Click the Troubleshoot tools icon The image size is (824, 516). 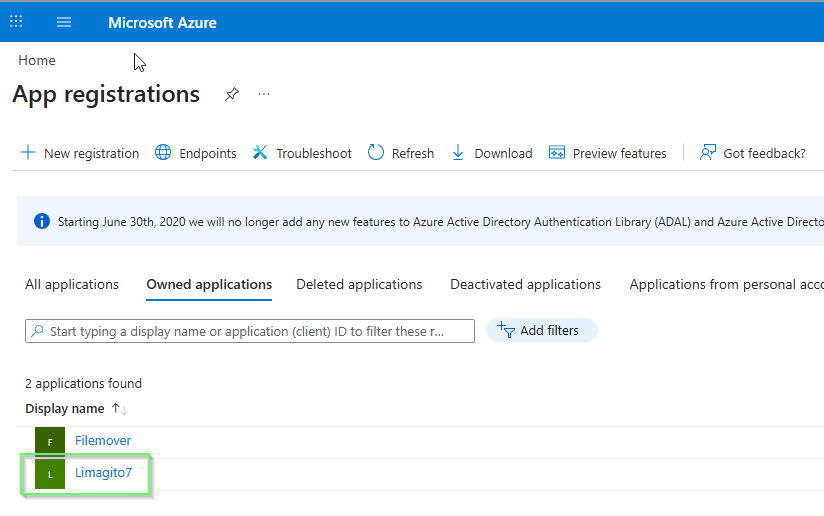[260, 152]
